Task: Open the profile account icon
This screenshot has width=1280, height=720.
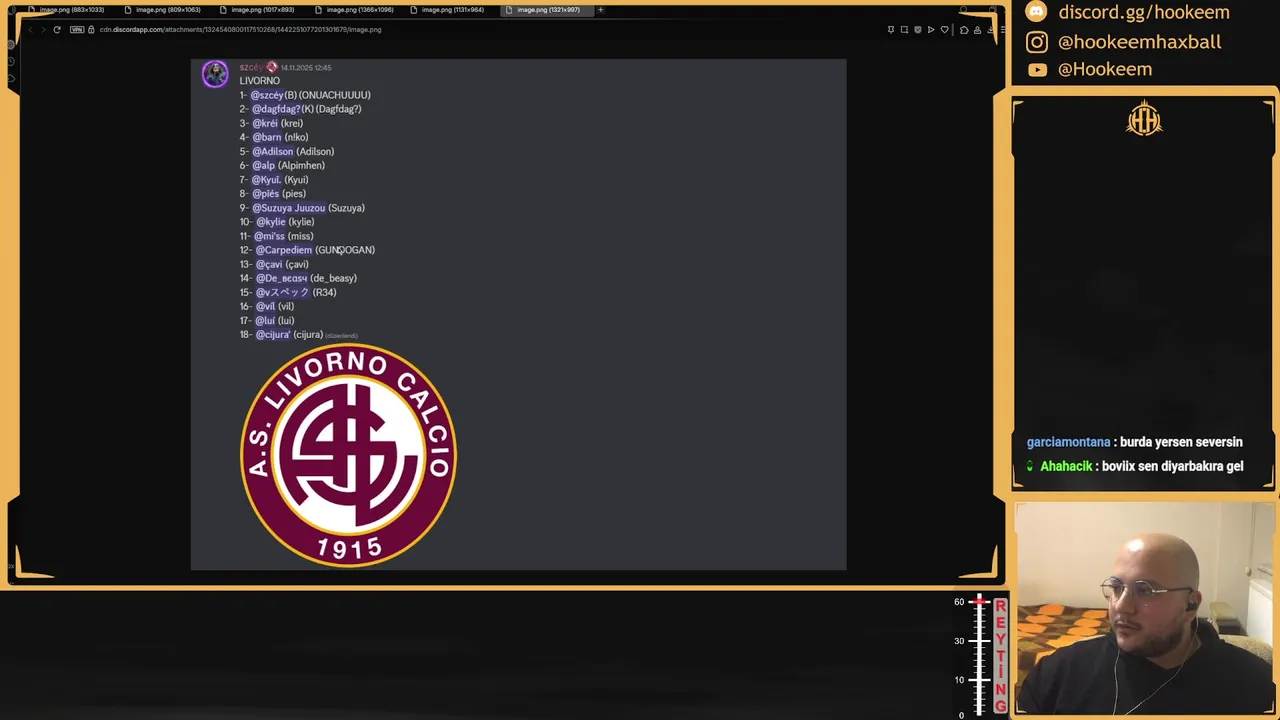Action: [x=977, y=29]
